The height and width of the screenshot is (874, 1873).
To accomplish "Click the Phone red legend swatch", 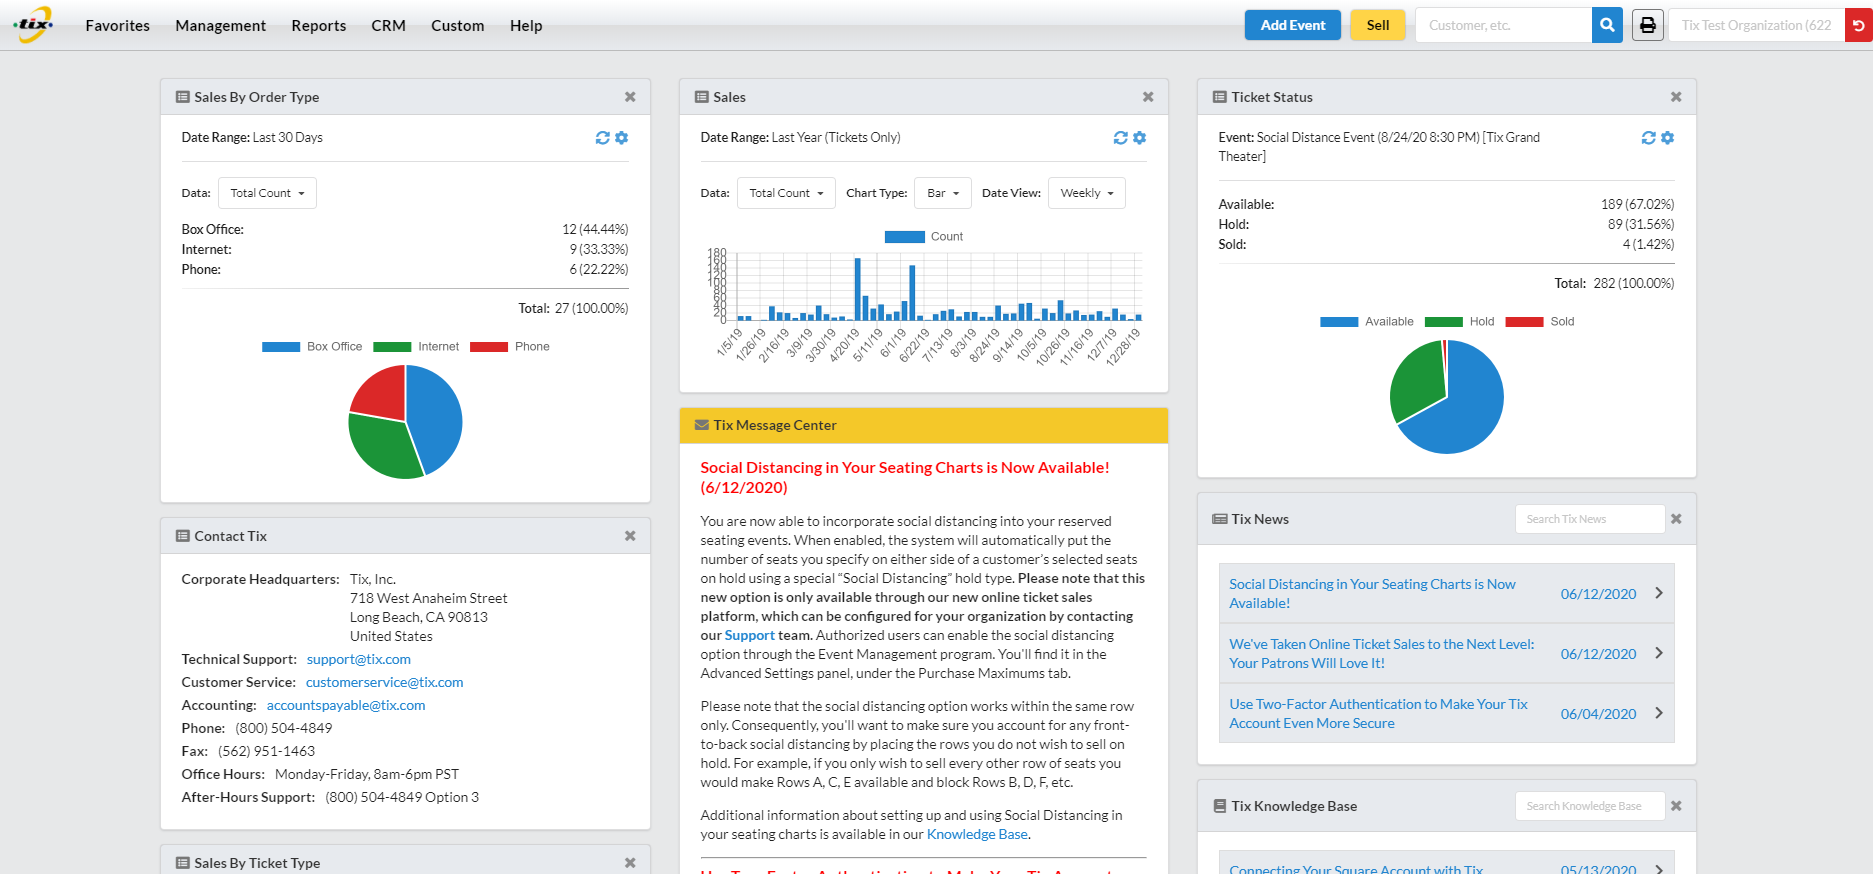I will pos(489,347).
